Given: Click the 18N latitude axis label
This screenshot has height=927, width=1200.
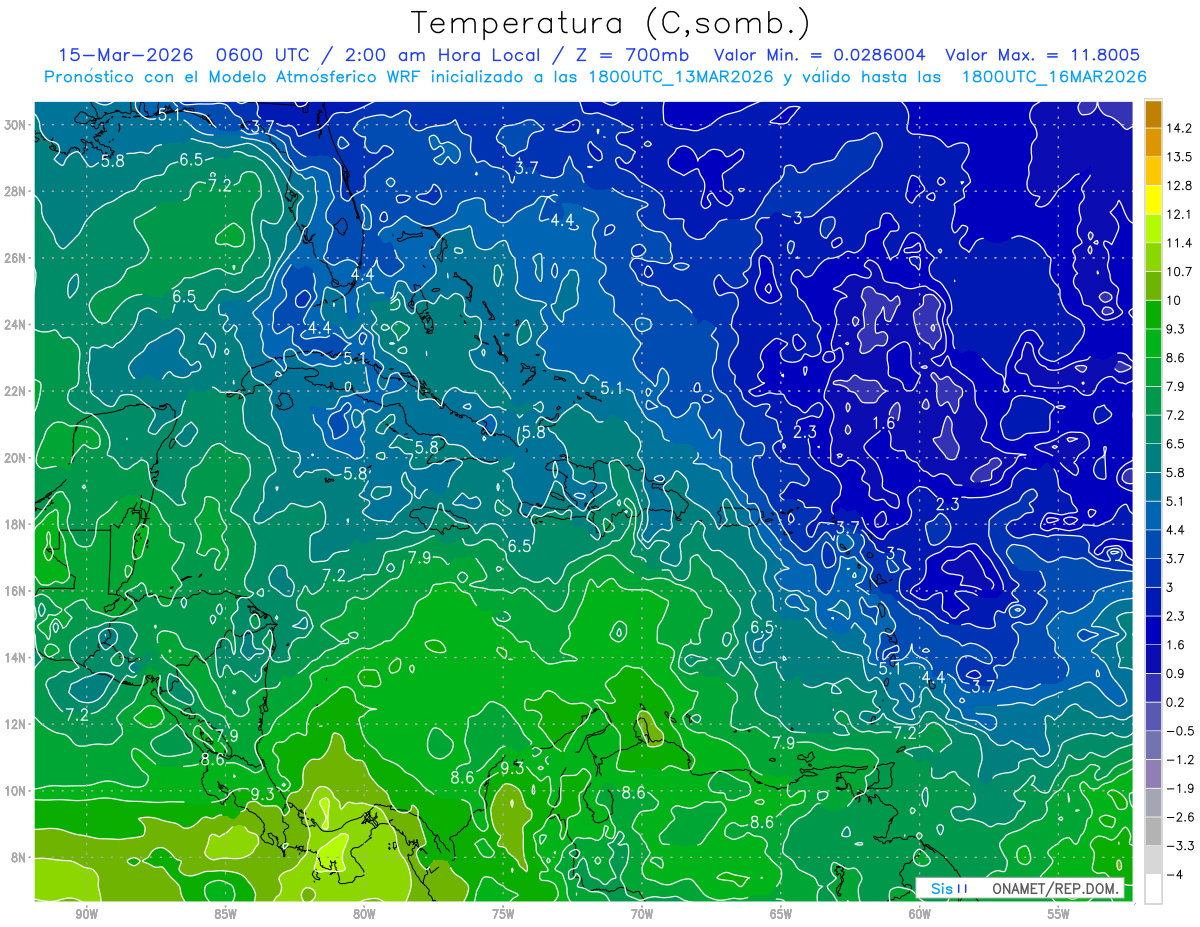Looking at the screenshot, I should coord(15,524).
